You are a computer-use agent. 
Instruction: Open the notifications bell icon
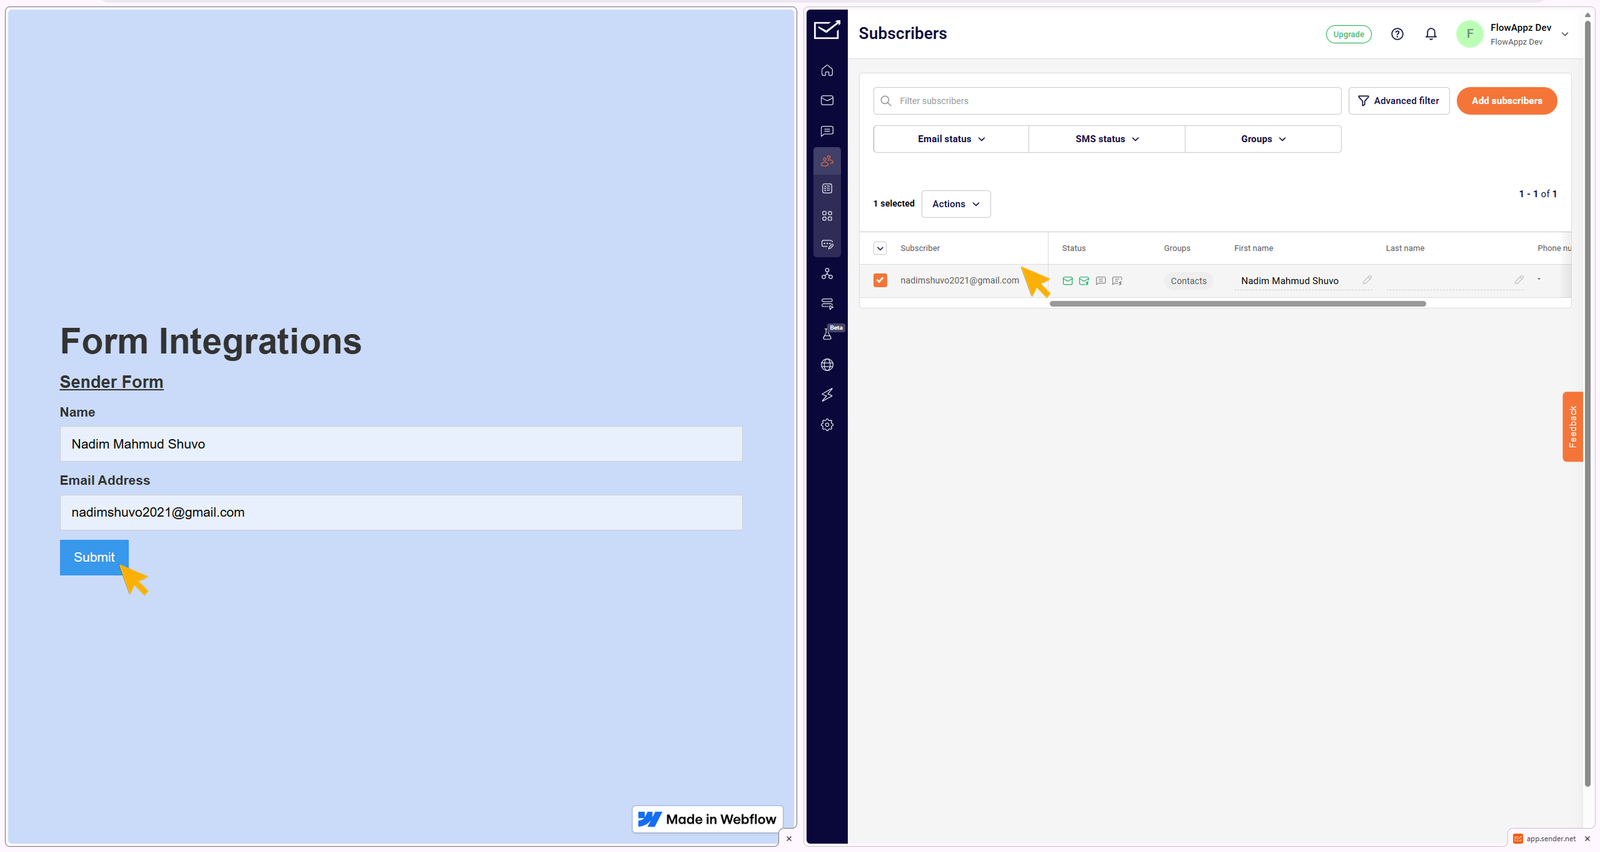[1431, 34]
